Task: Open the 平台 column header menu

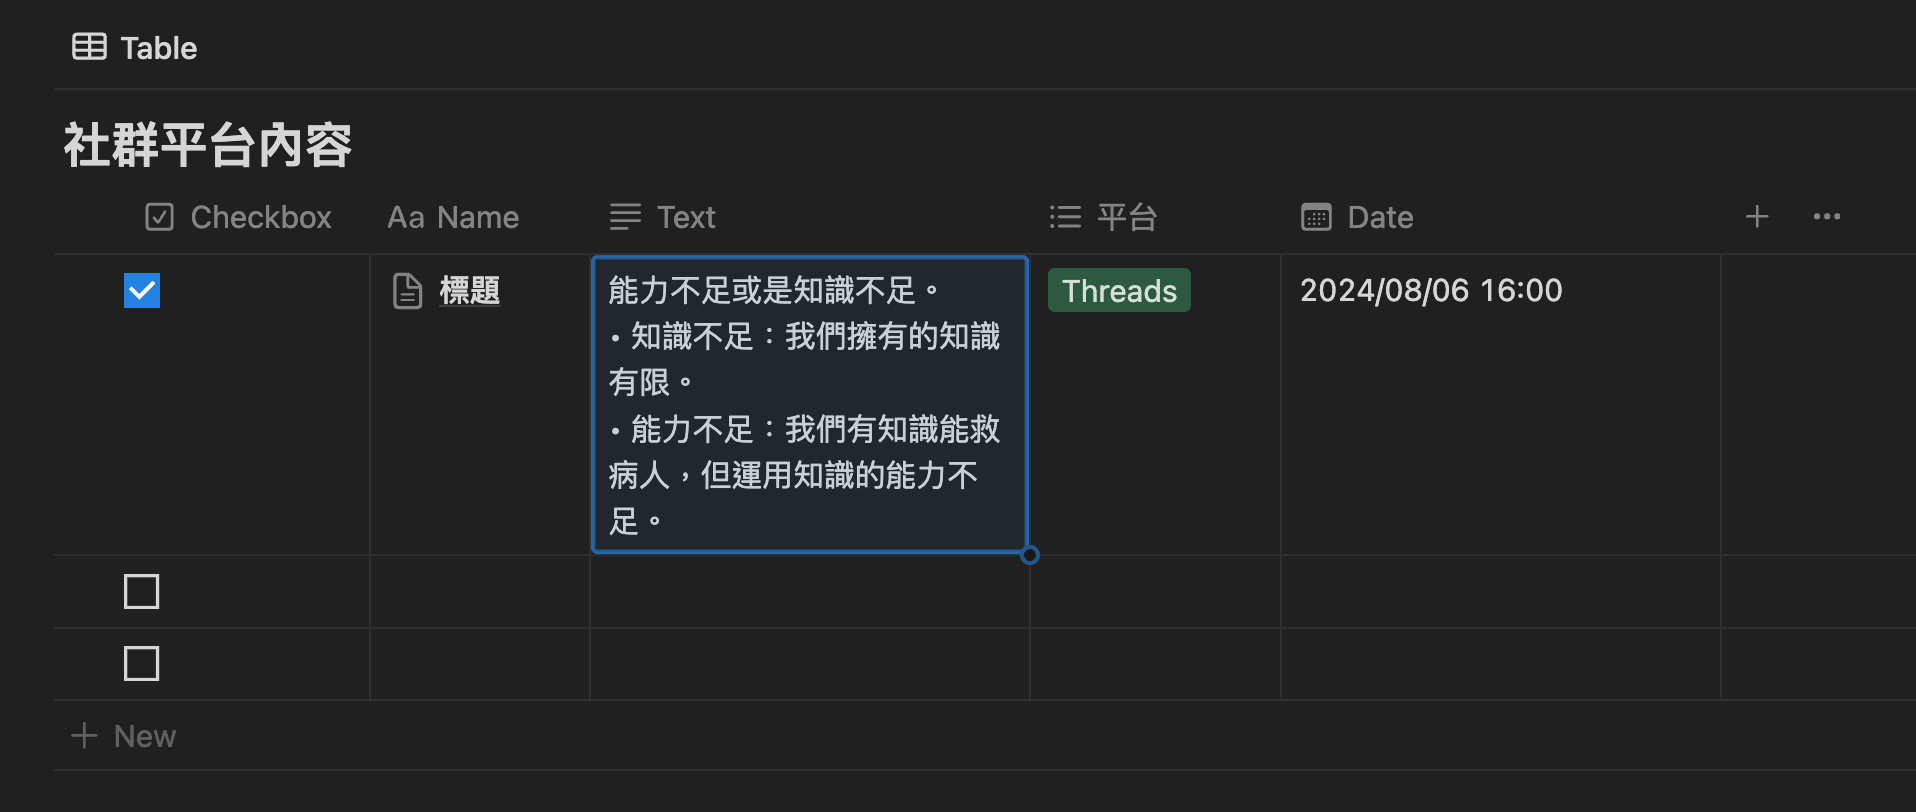Action: click(1127, 217)
